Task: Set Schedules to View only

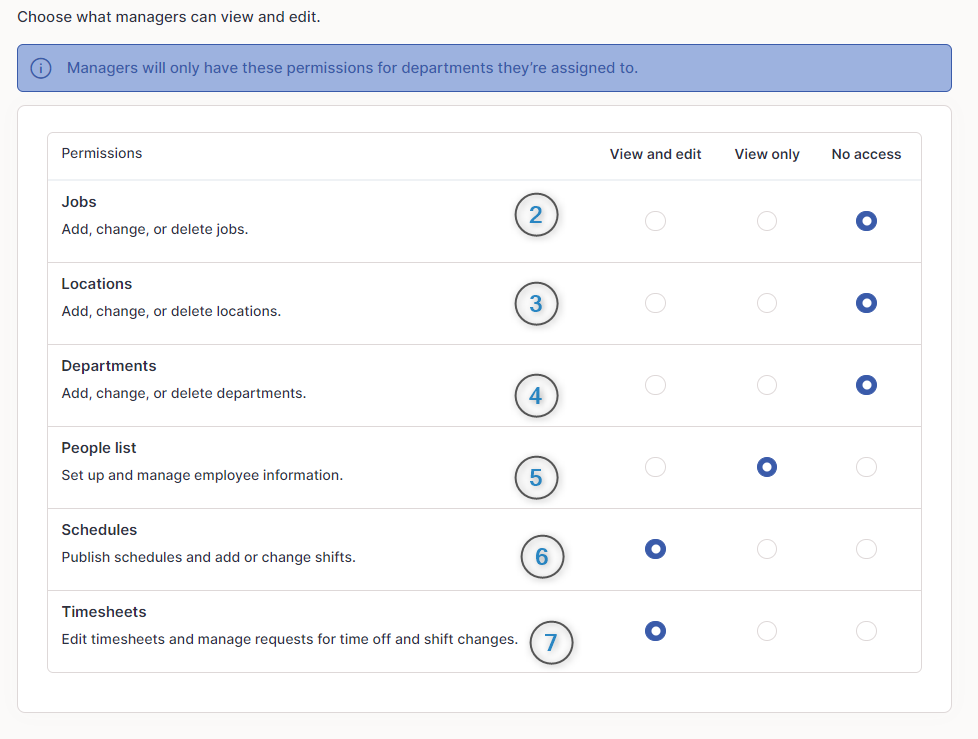Action: (767, 549)
